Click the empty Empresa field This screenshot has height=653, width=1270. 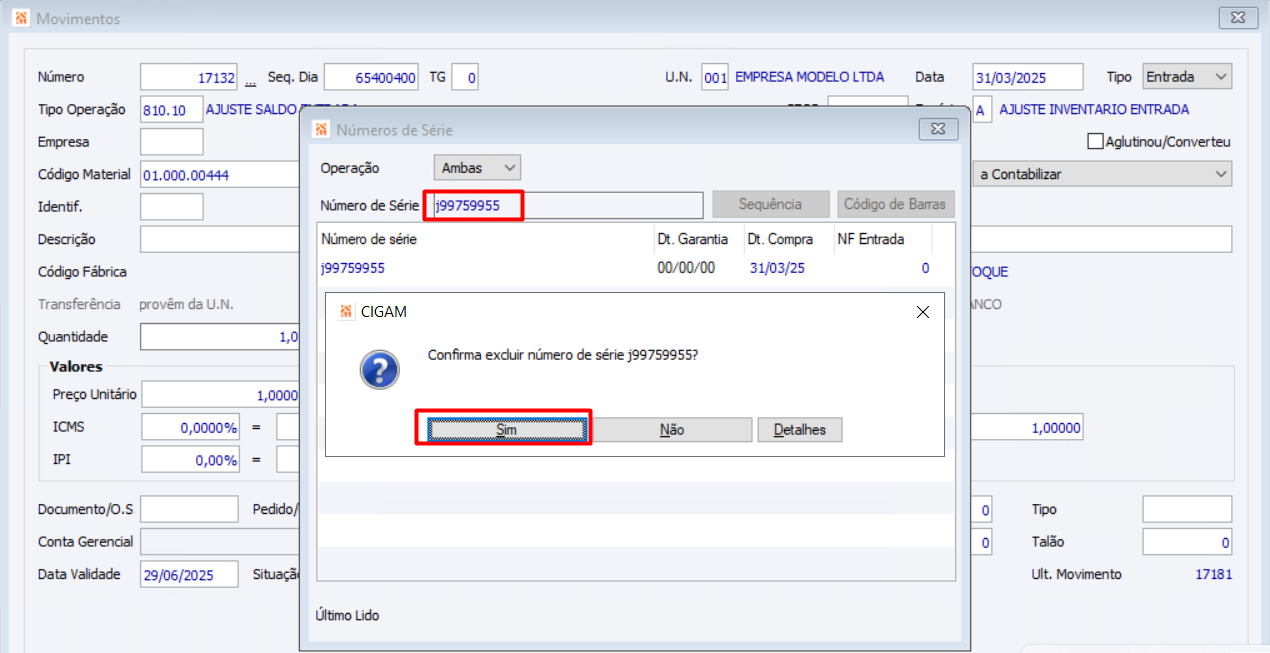coord(172,142)
